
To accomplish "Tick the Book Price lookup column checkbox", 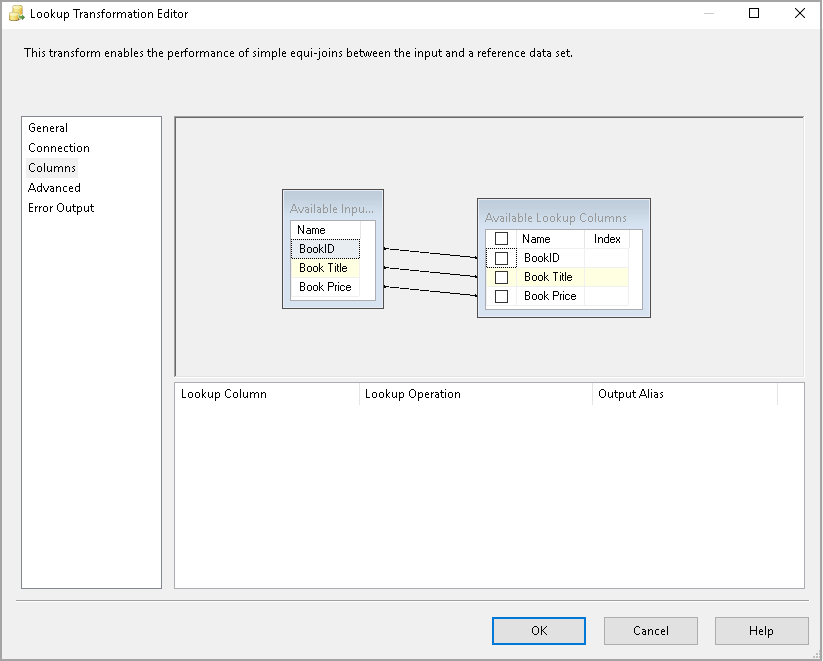I will [x=502, y=296].
